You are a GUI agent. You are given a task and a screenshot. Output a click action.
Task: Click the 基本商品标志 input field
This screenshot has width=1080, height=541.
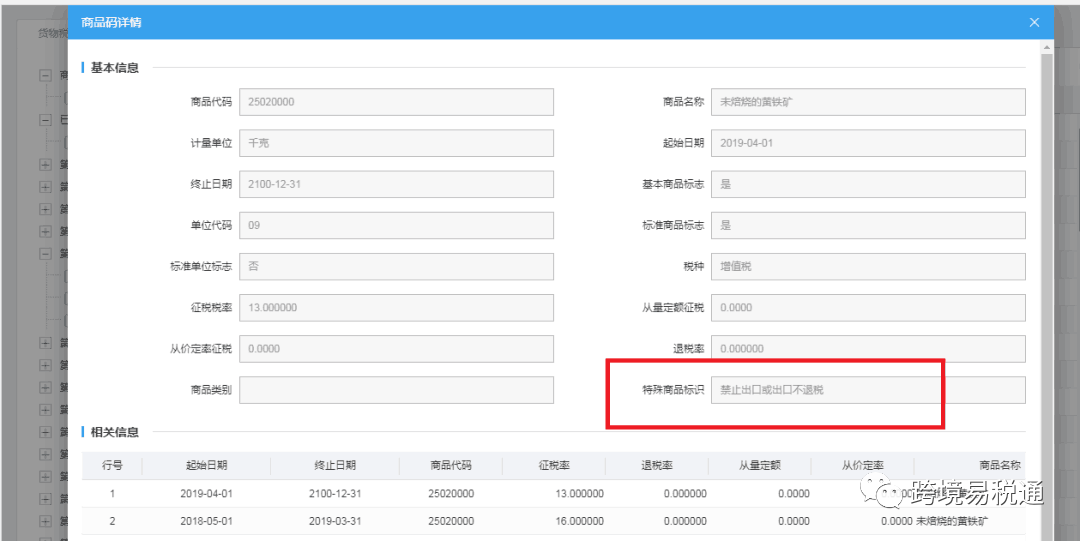pos(868,184)
